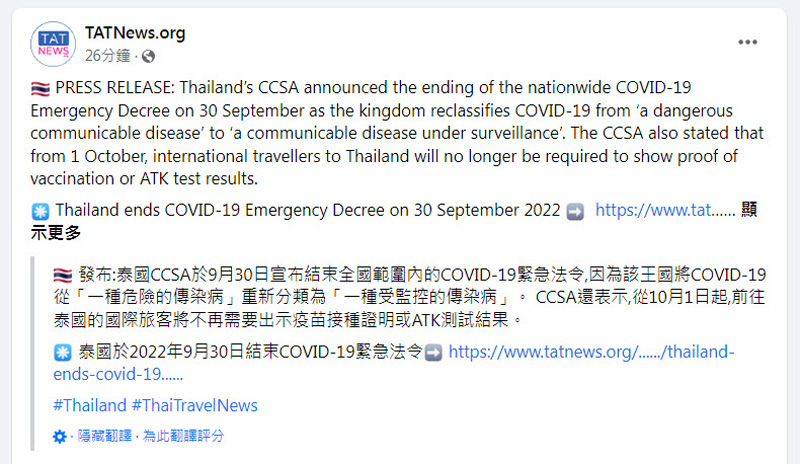
Task: Hide translation via 隱藏翻譯
Action: (x=105, y=436)
